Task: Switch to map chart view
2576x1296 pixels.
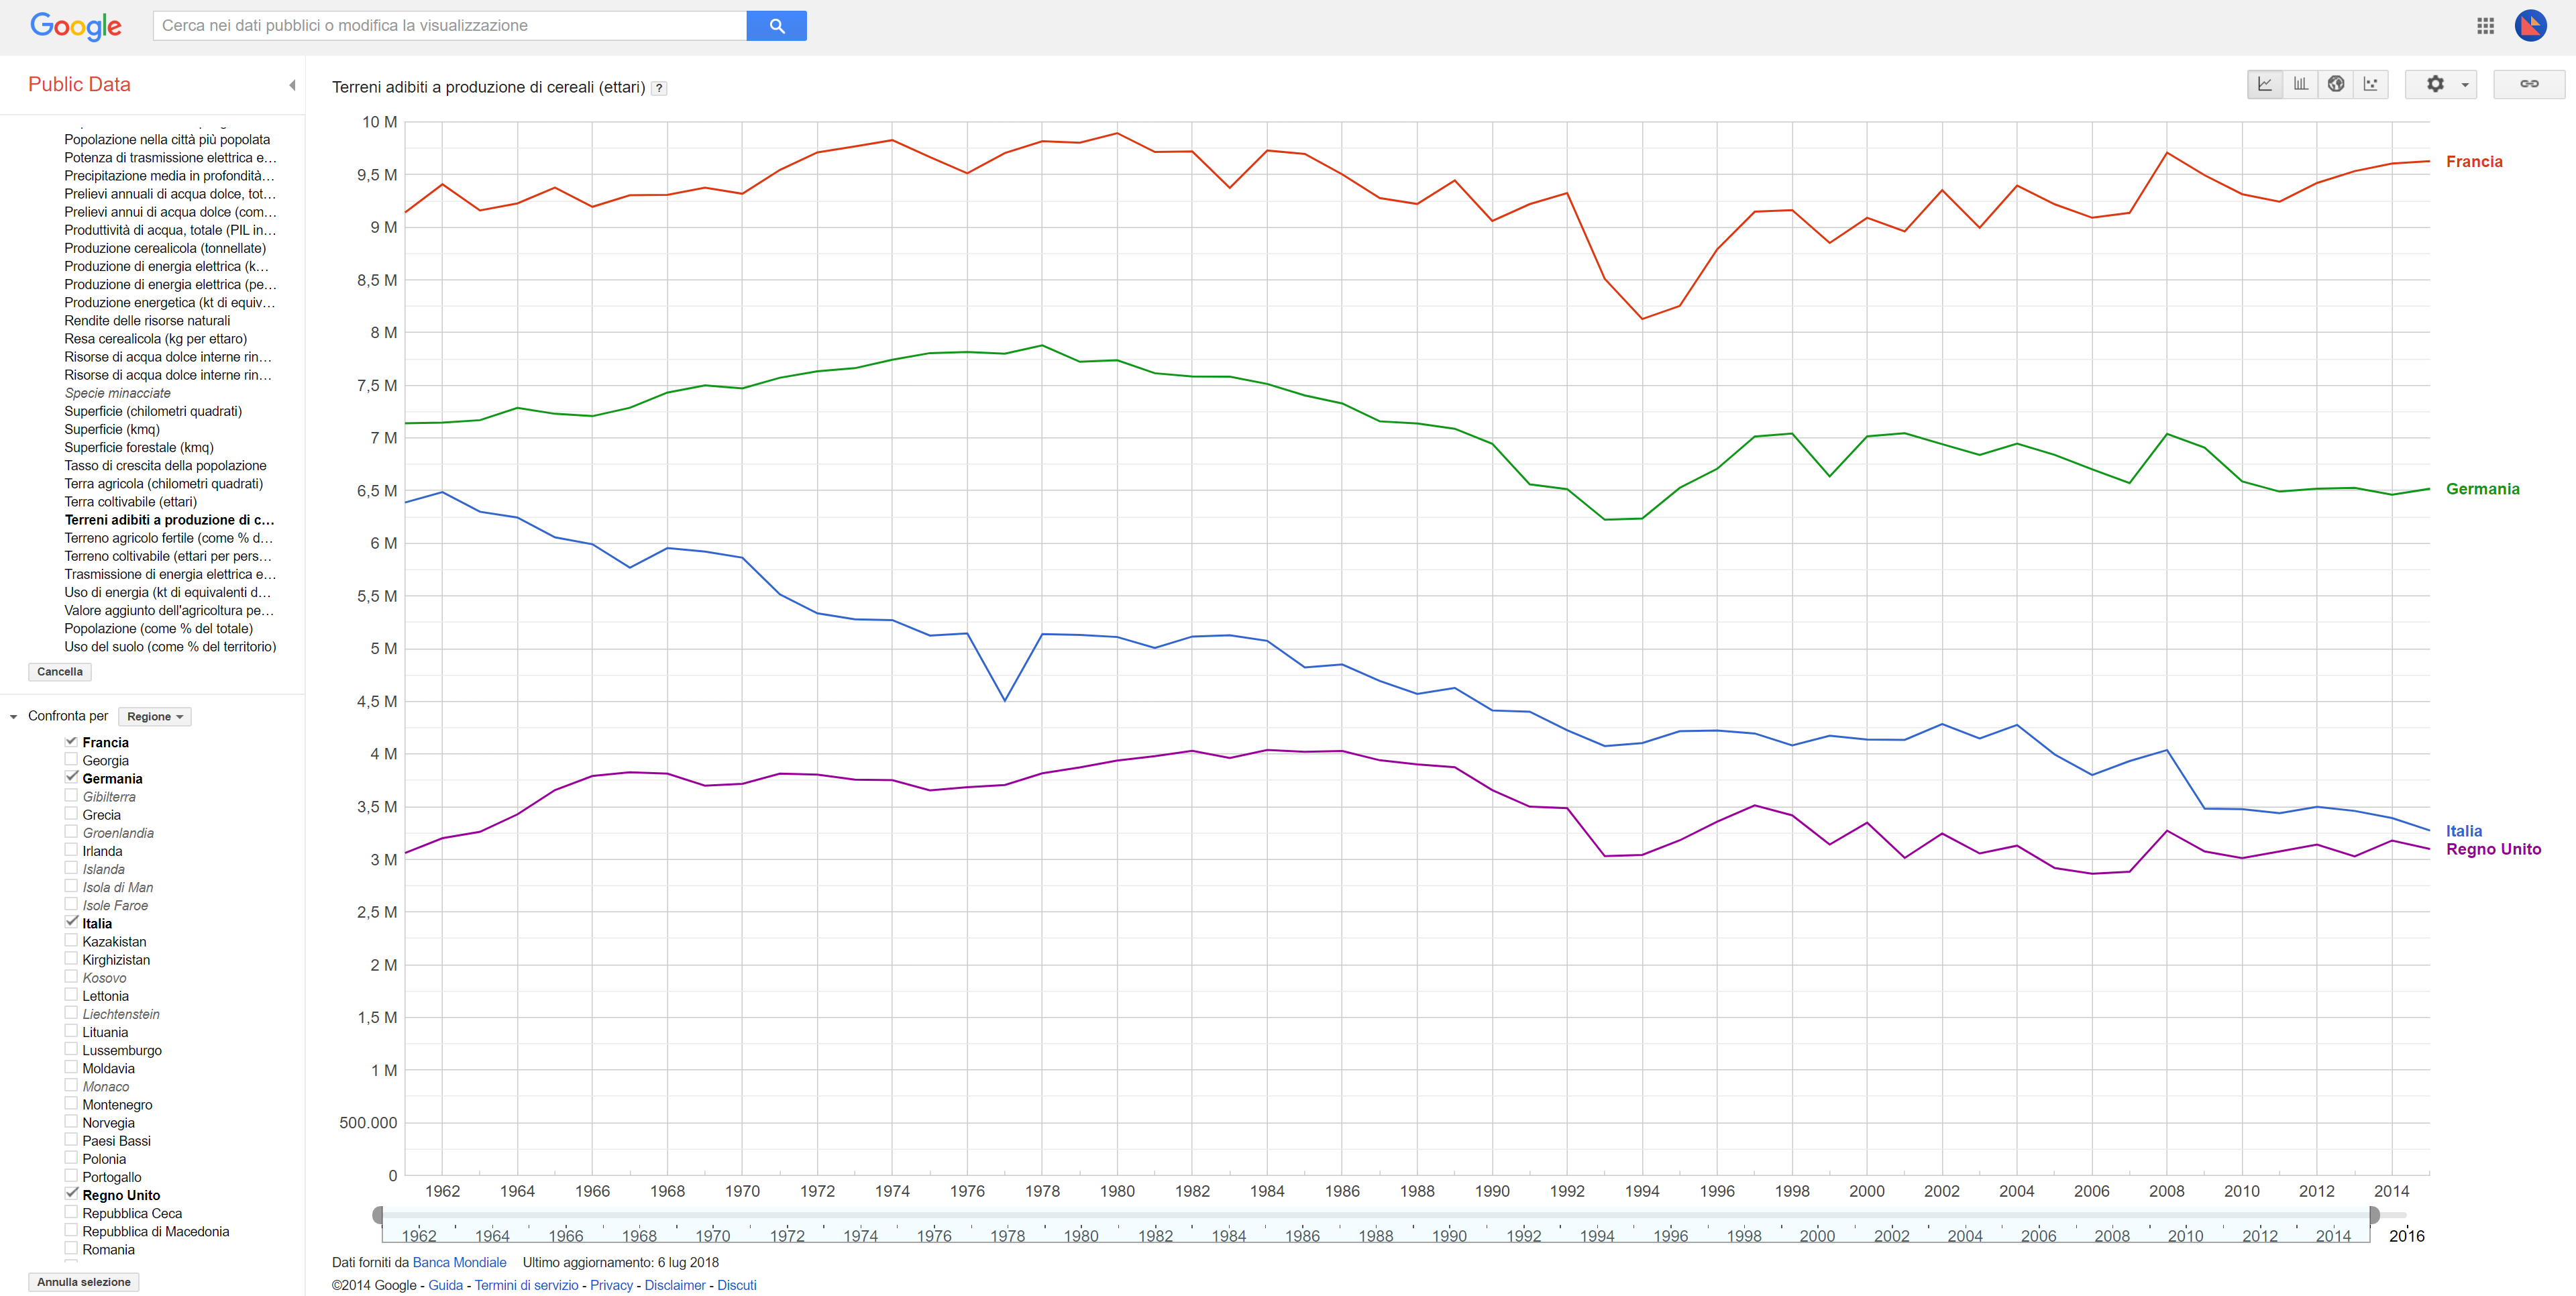Action: coord(2336,84)
